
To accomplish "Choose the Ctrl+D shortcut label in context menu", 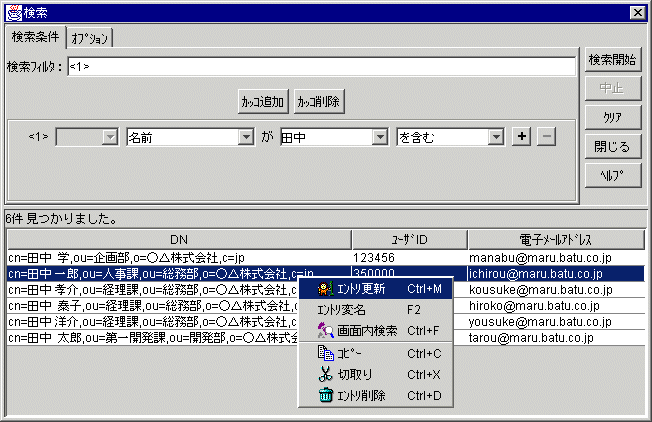I will [424, 395].
